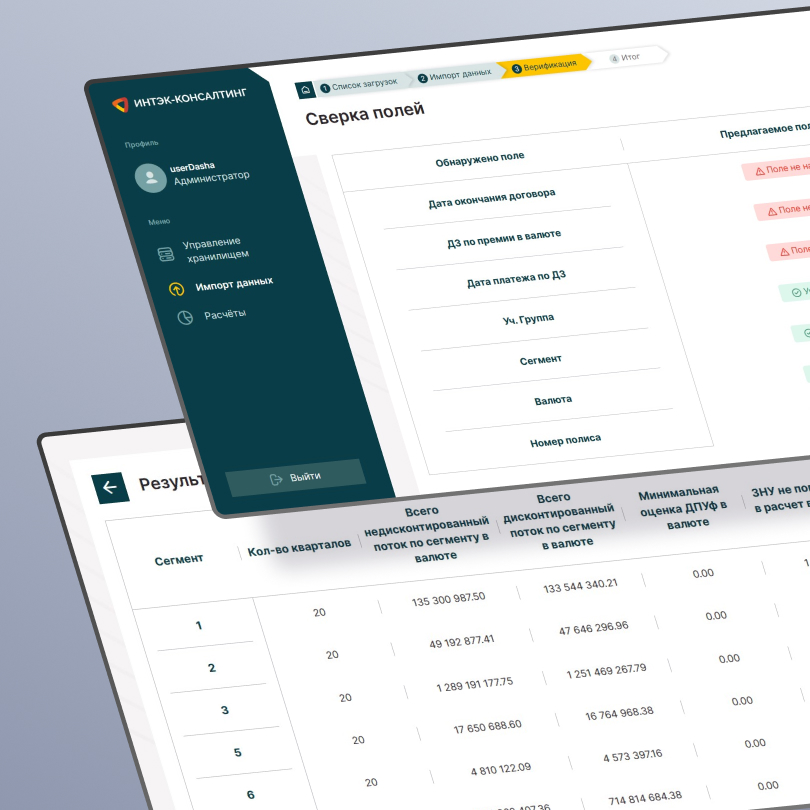810x810 pixels.
Task: Click warning badge for Дата окончания договора
Action: click(777, 168)
